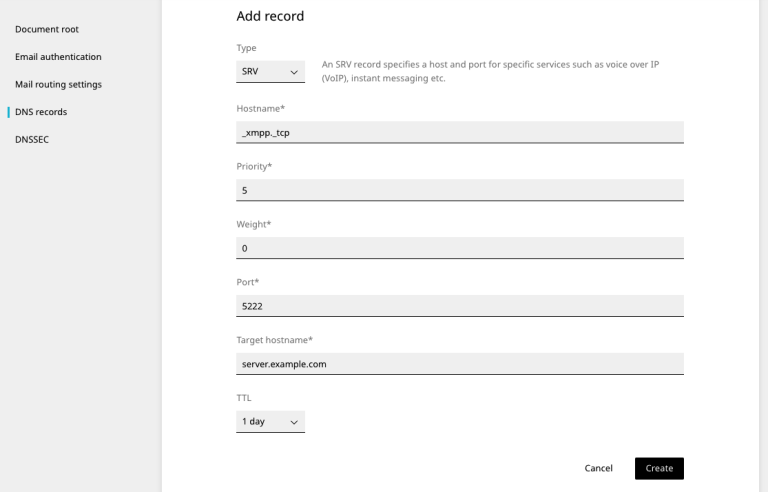Image resolution: width=768 pixels, height=492 pixels.
Task: Select DNS records in sidebar
Action: tap(41, 112)
